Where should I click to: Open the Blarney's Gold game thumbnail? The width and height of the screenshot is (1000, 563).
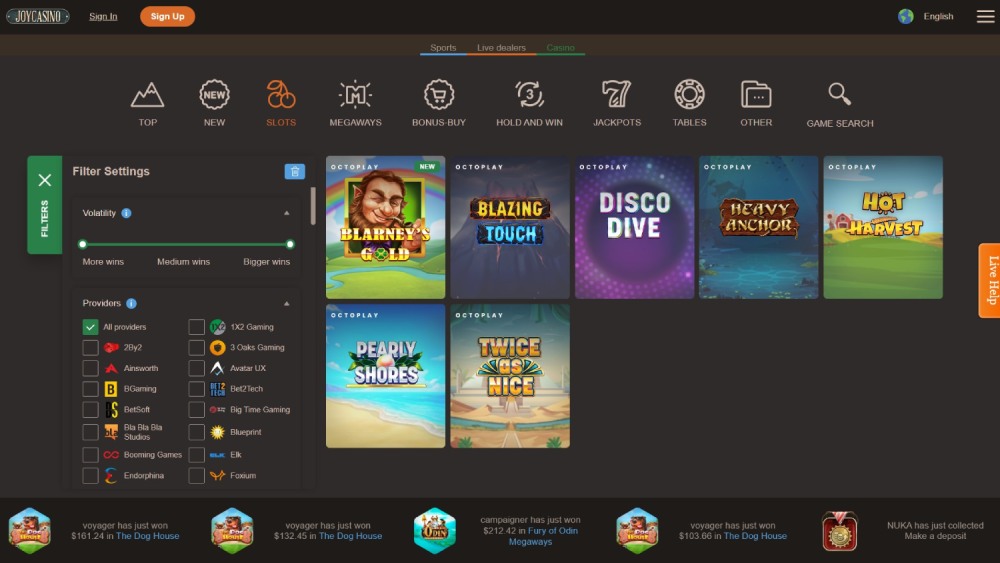(x=385, y=228)
